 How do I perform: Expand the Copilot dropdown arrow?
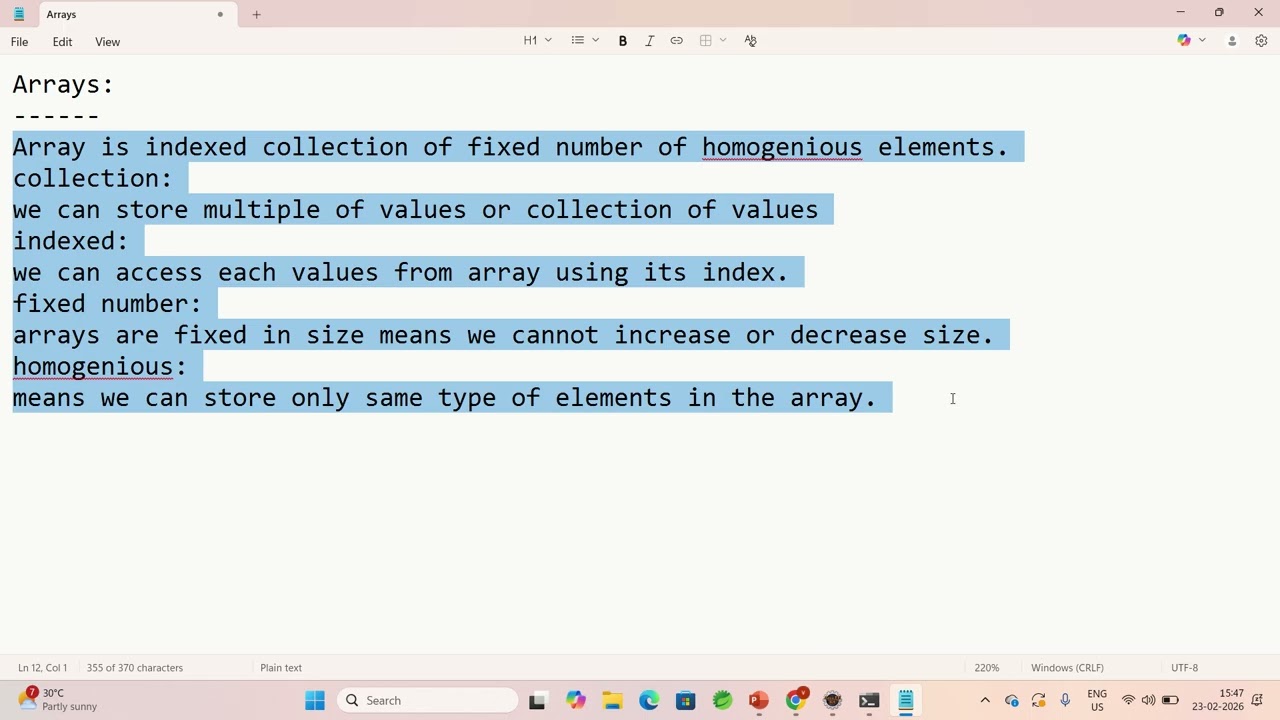(1202, 41)
